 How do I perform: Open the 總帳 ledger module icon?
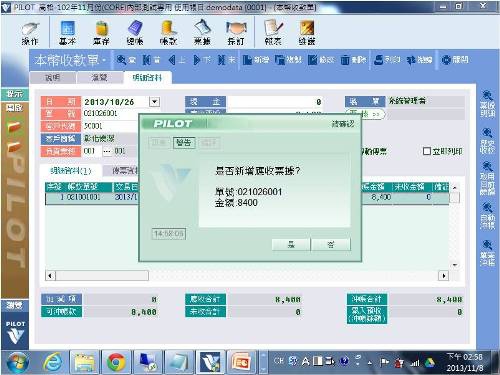(135, 33)
